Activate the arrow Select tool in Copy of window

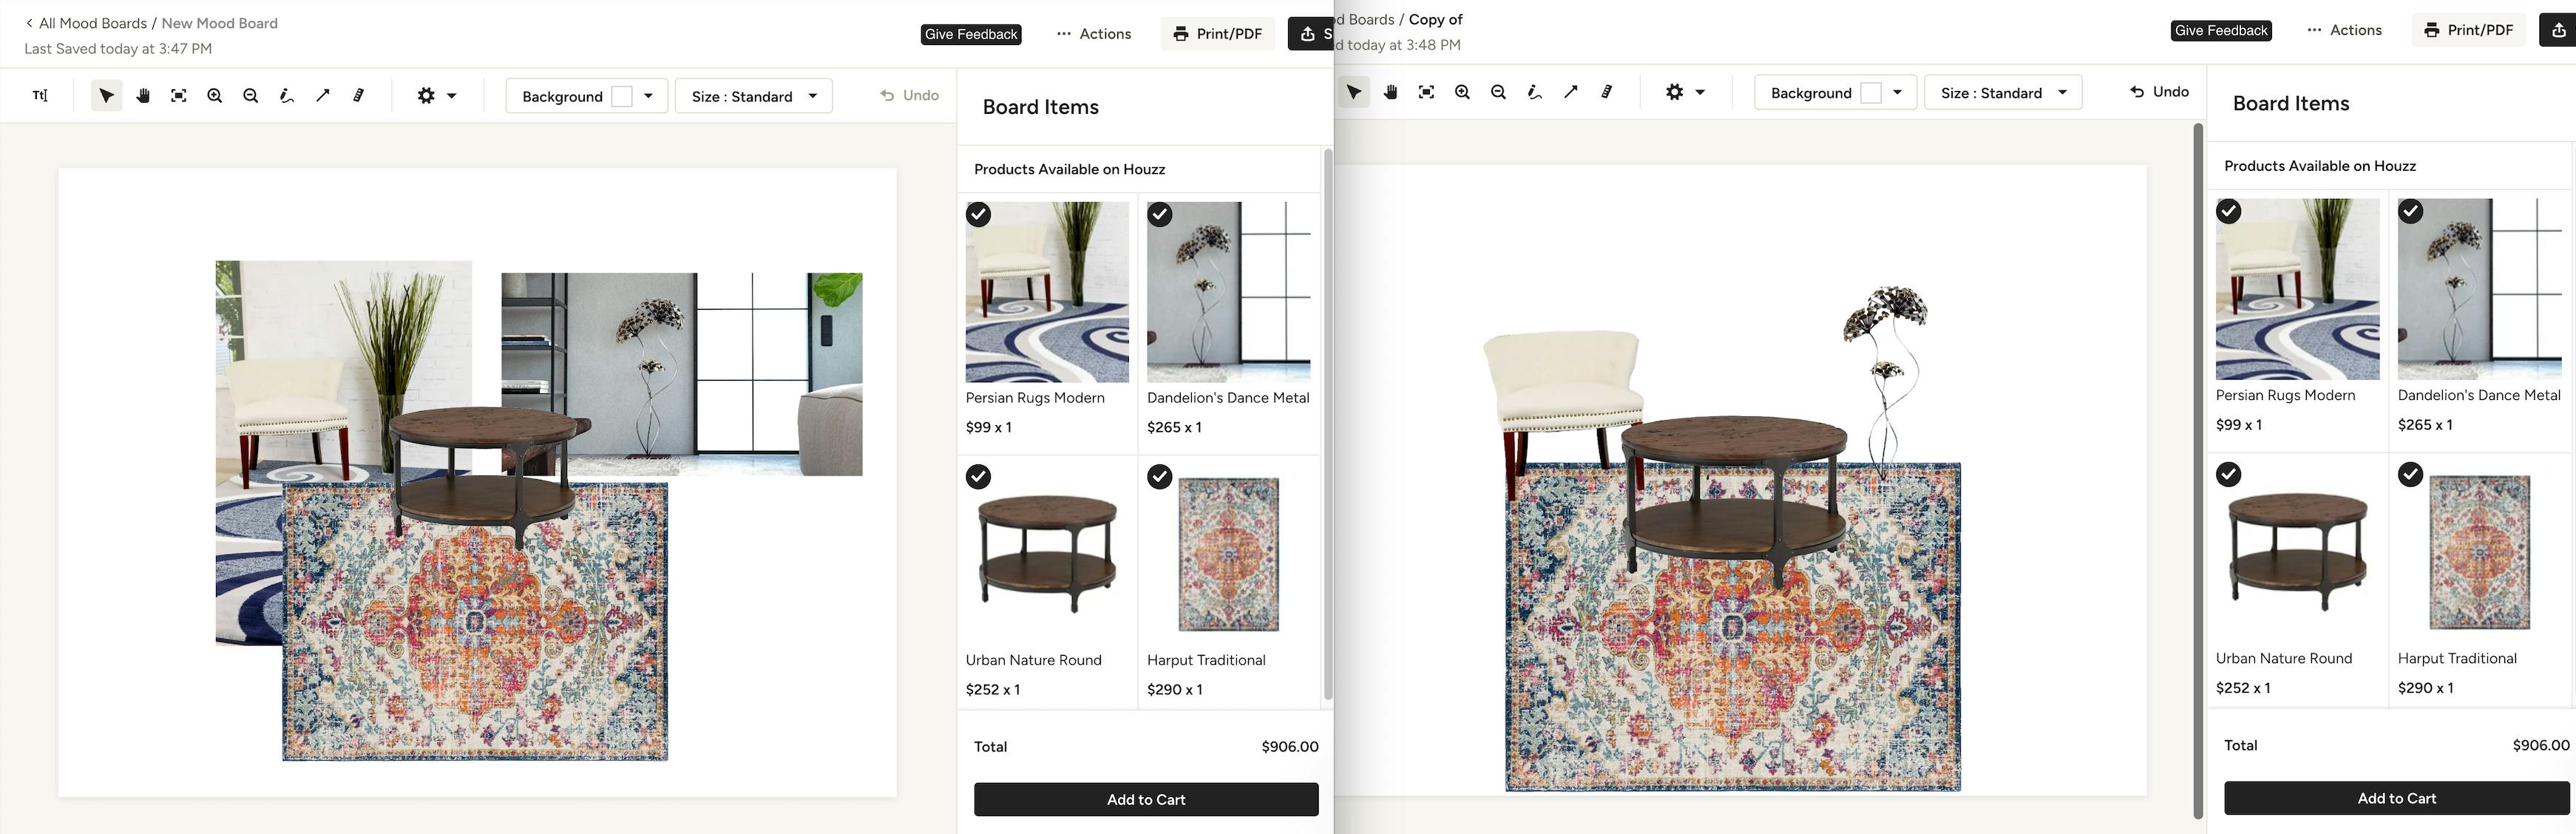[x=1354, y=92]
